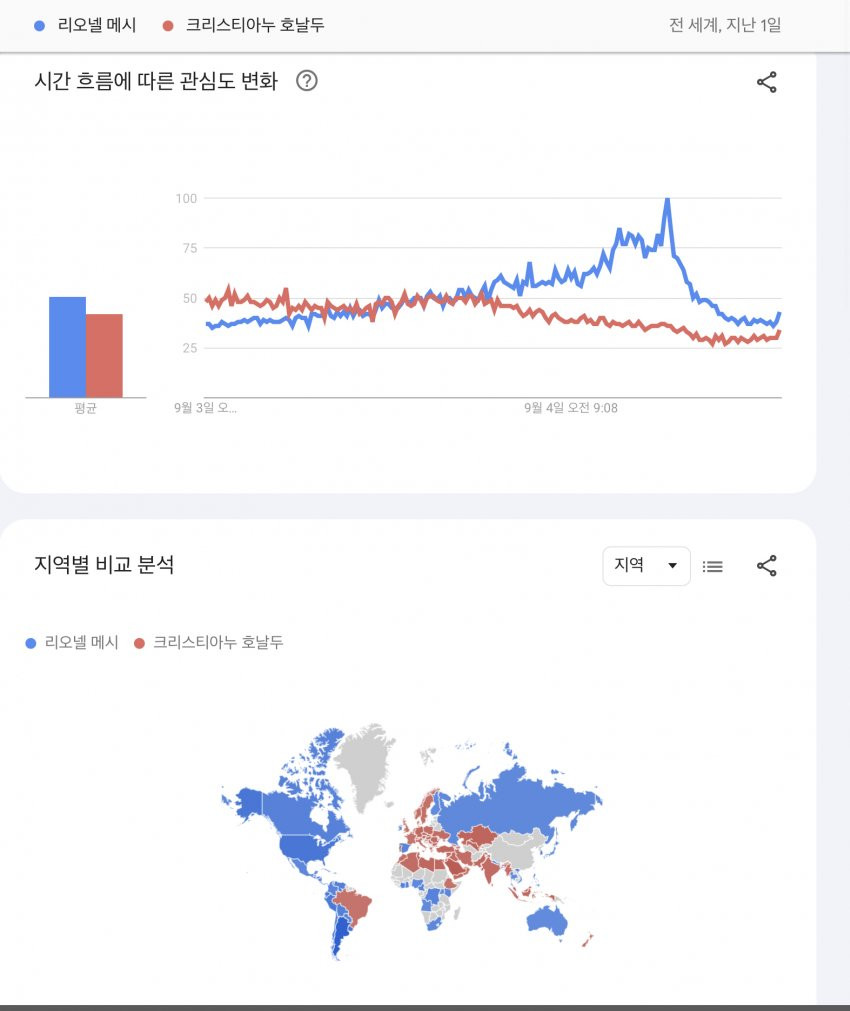The height and width of the screenshot is (1011, 850).
Task: Click red average bar for Ronaldo
Action: pyautogui.click(x=104, y=355)
